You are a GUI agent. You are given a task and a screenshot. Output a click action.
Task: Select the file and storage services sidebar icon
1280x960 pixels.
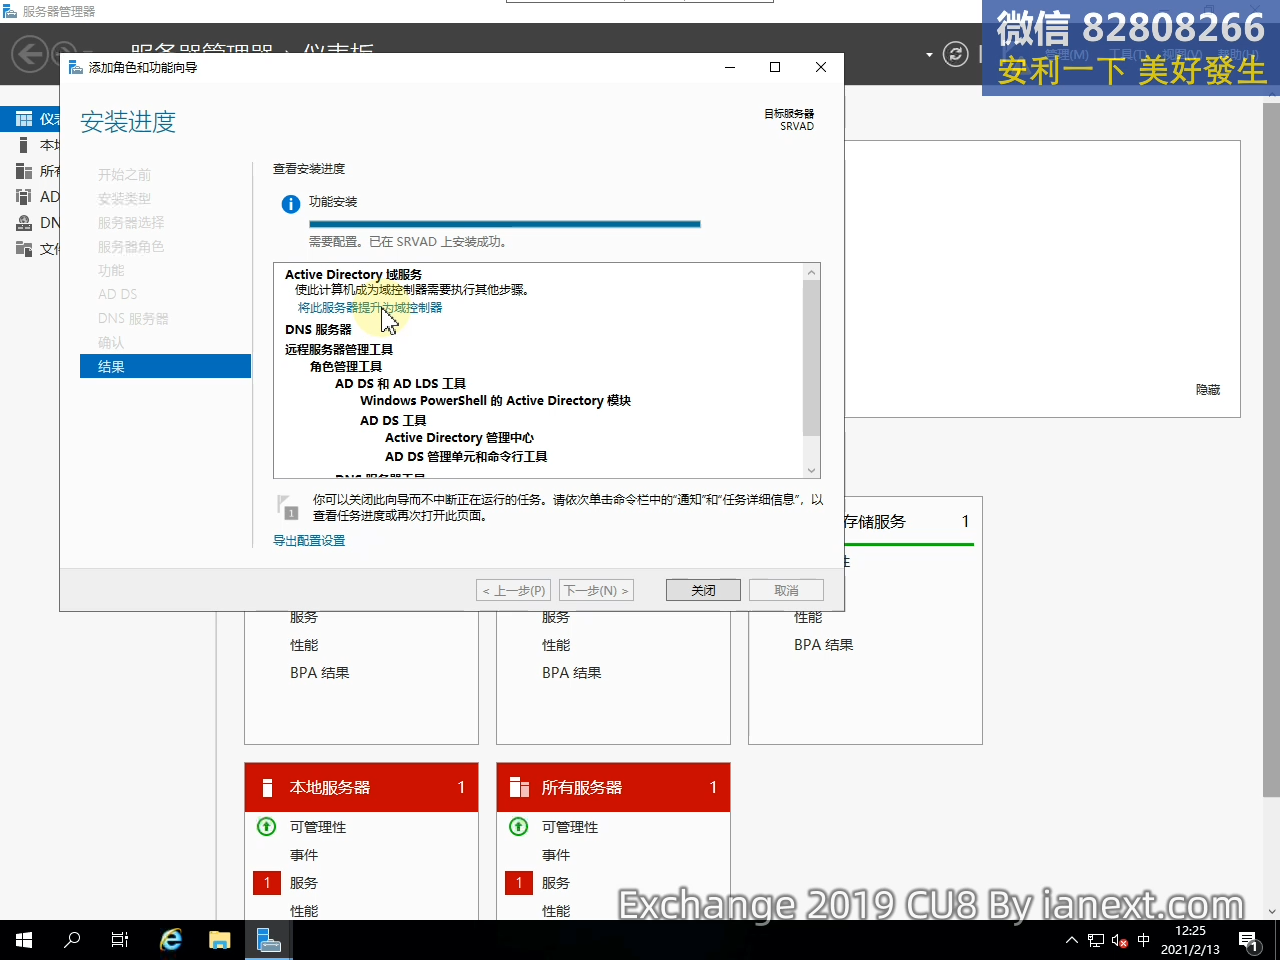24,249
